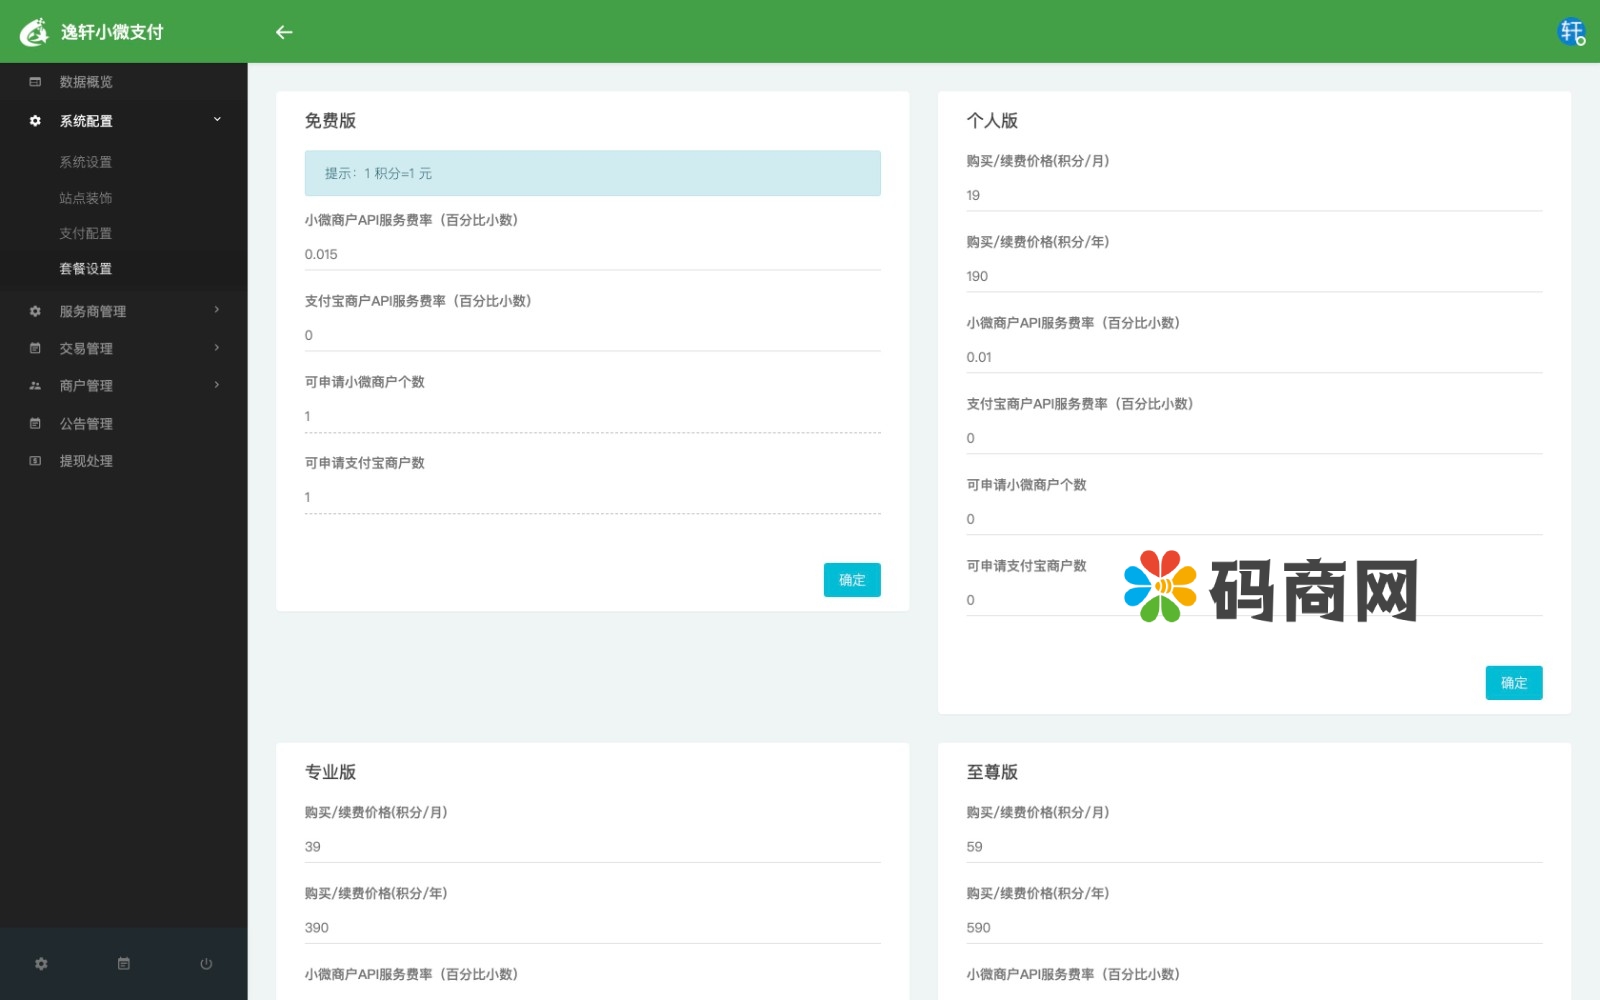Expand the 交易管理 submenu
Viewport: 1600px width, 1000px height.
click(x=217, y=348)
